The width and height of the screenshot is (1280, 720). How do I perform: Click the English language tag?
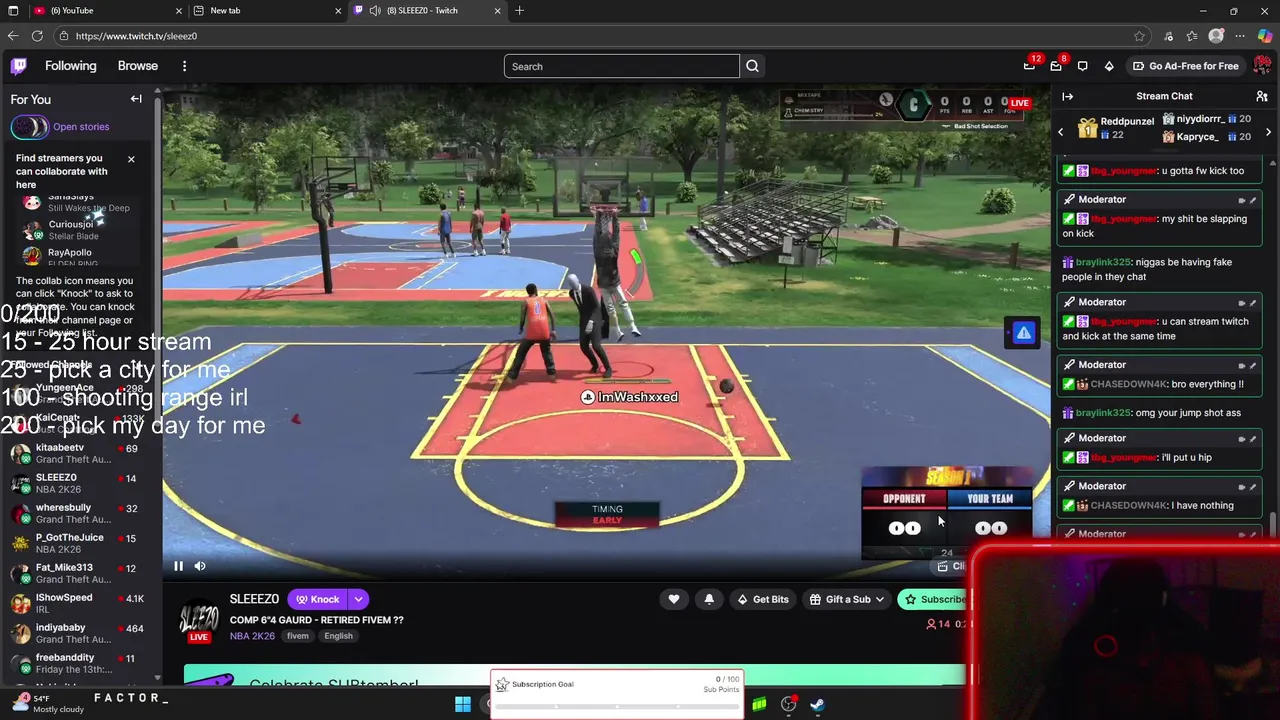(x=338, y=636)
